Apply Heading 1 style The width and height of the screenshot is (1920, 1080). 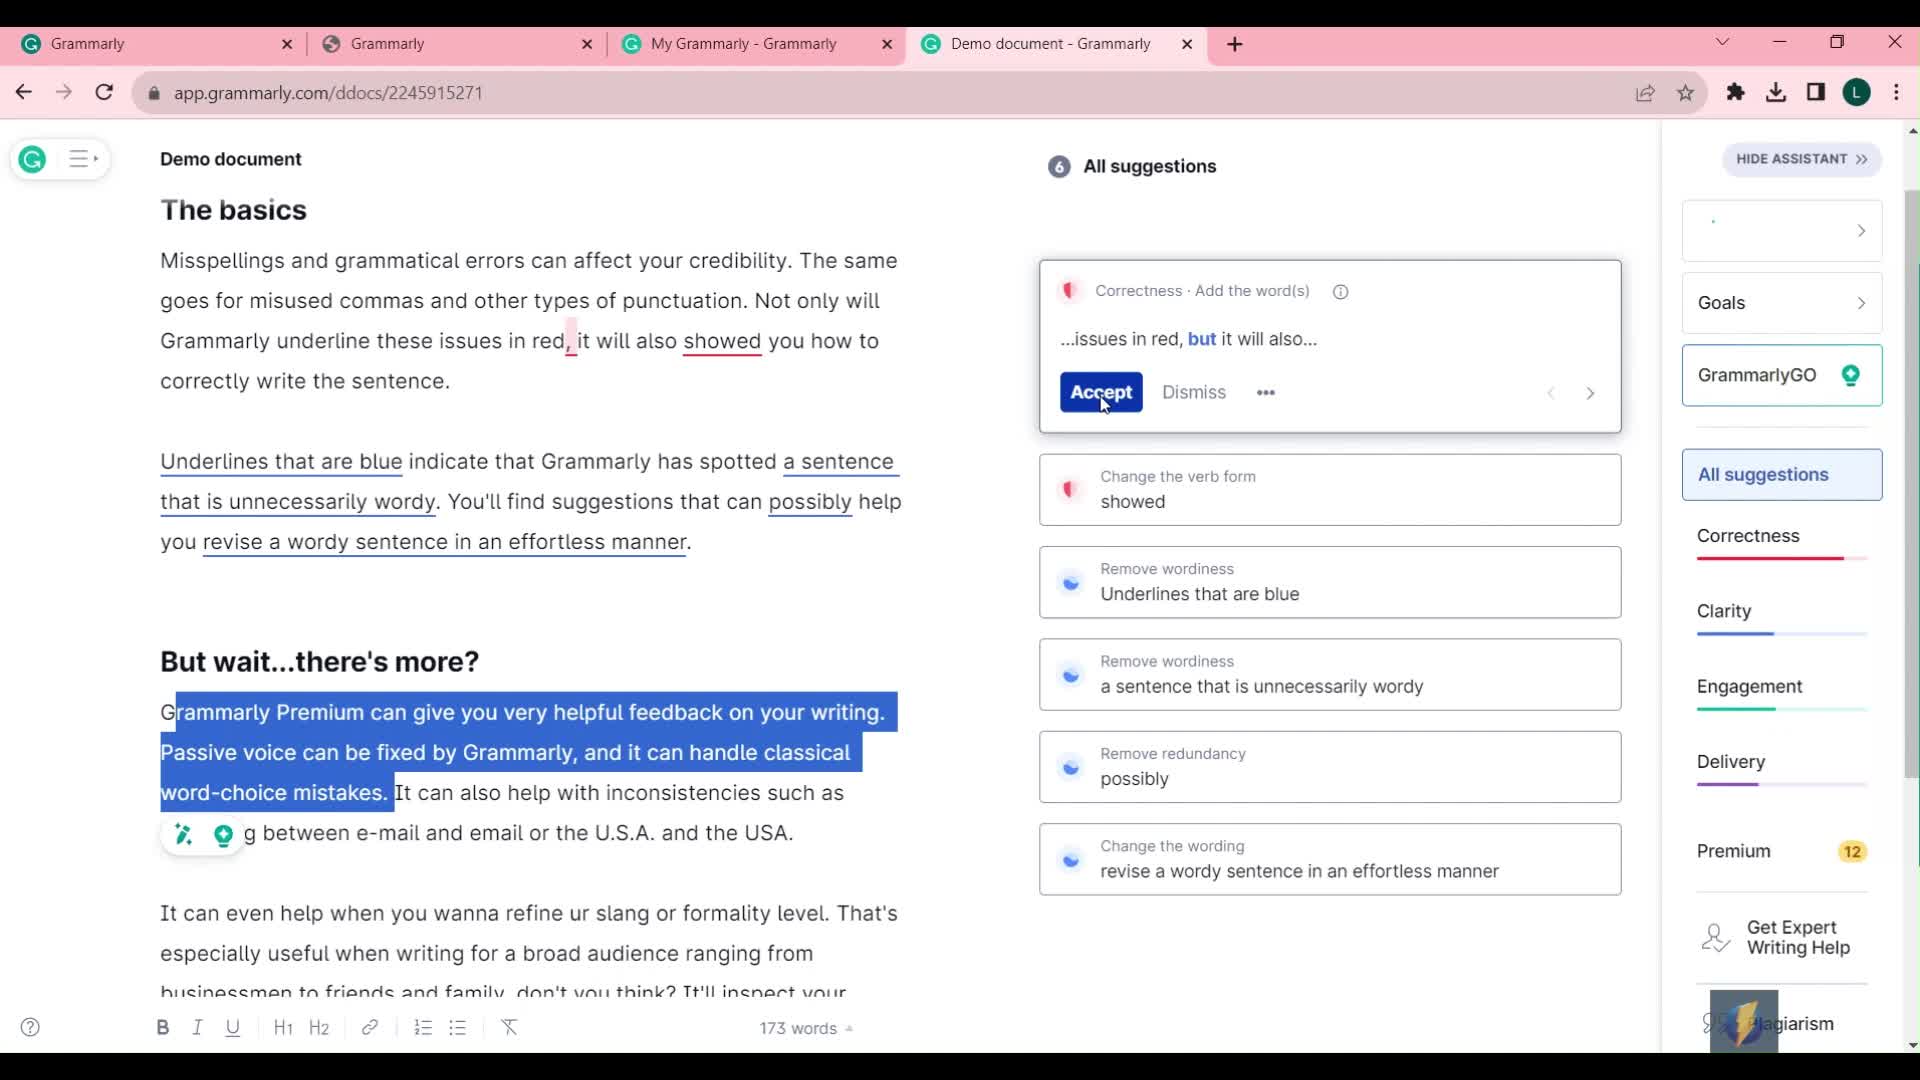click(x=283, y=1027)
